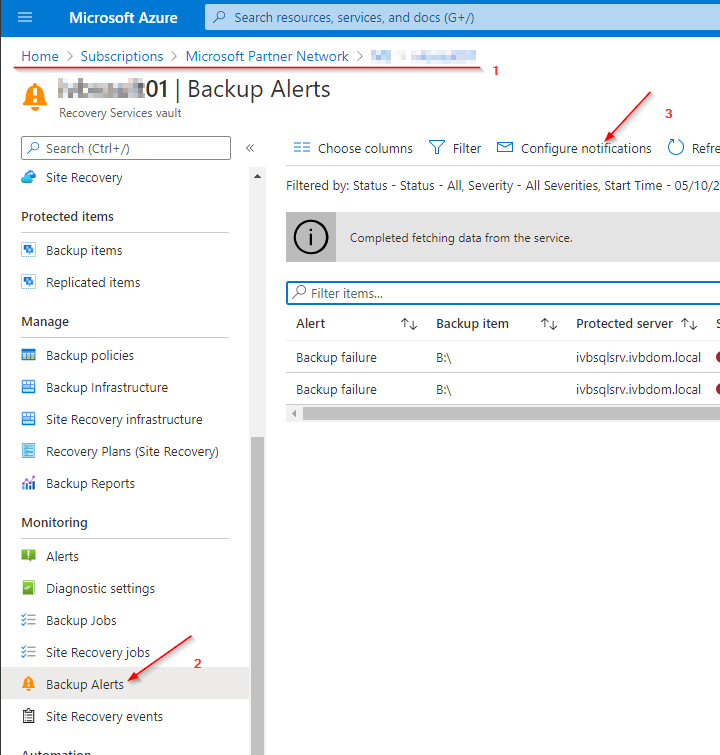Click the Recovery Plans (Site Recovery) icon
Screen dimensions: 720x755
tap(28, 451)
